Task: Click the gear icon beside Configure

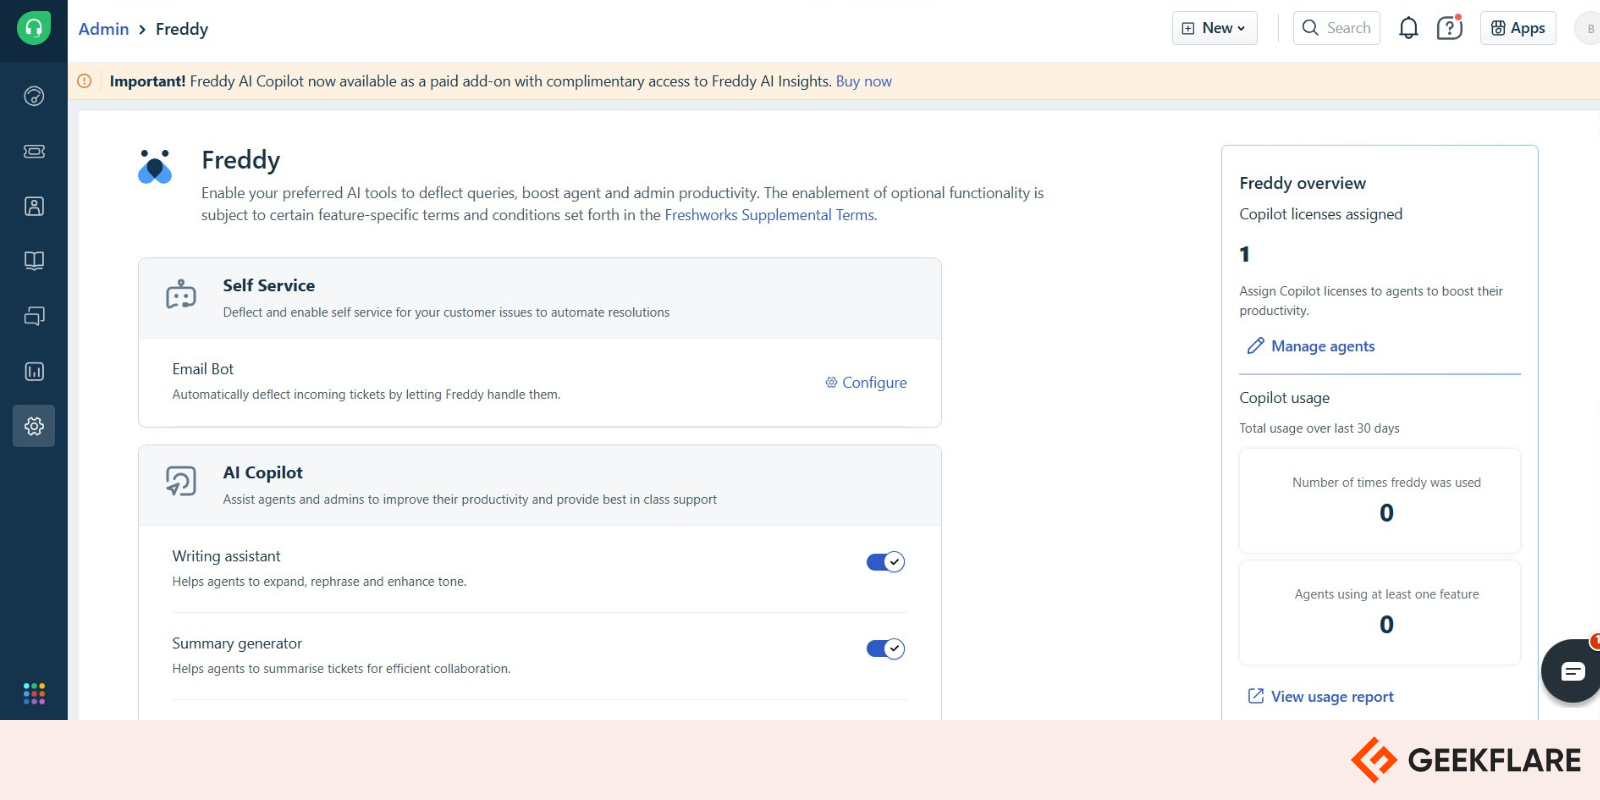Action: pyautogui.click(x=831, y=382)
